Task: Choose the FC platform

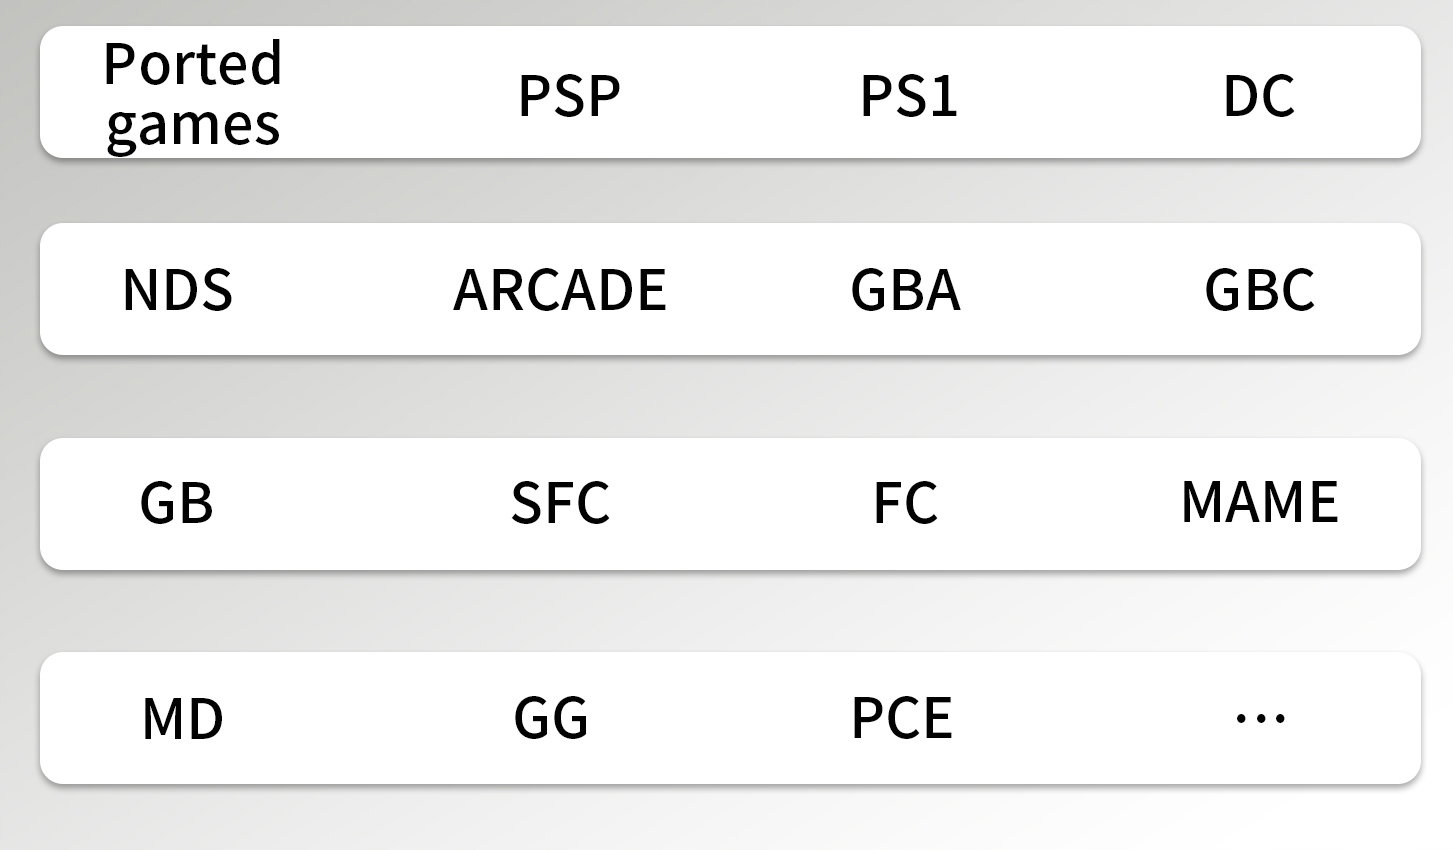Action: coord(906,503)
